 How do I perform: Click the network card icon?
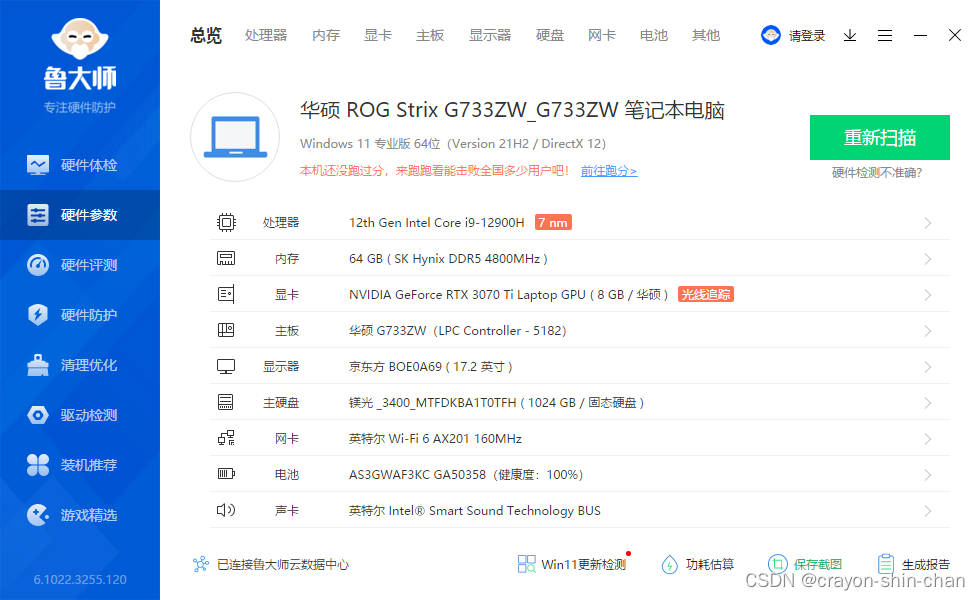226,438
